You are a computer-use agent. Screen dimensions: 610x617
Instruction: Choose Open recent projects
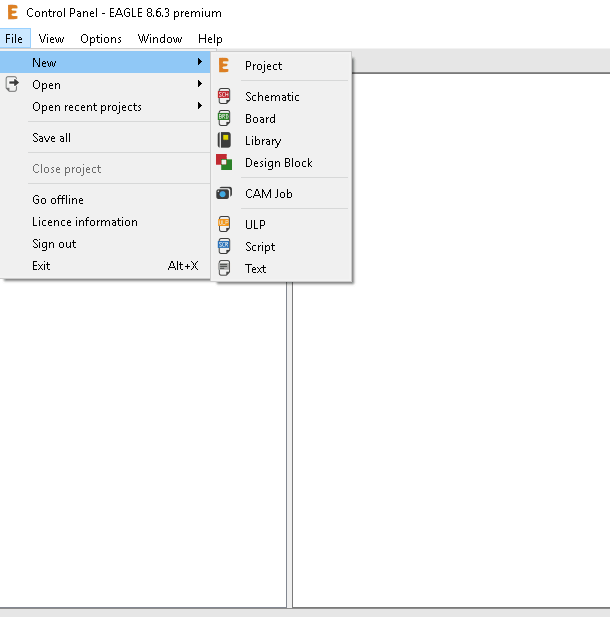tap(105, 107)
